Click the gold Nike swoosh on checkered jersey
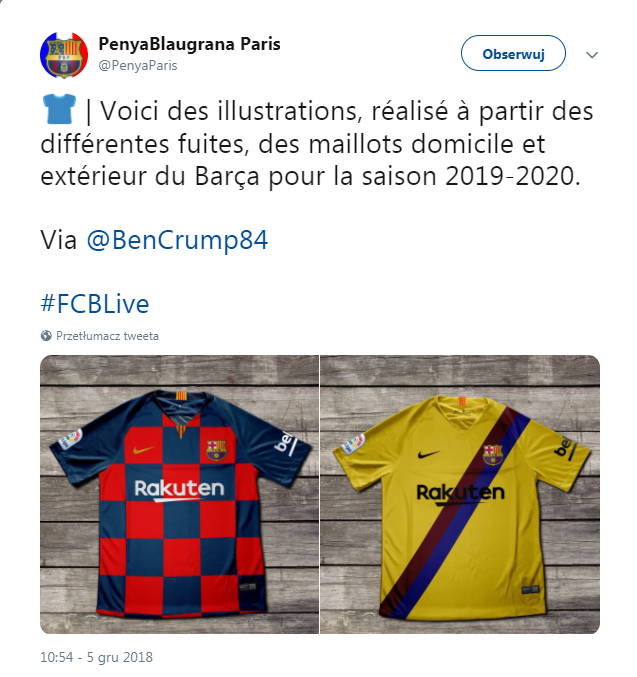 click(x=143, y=450)
